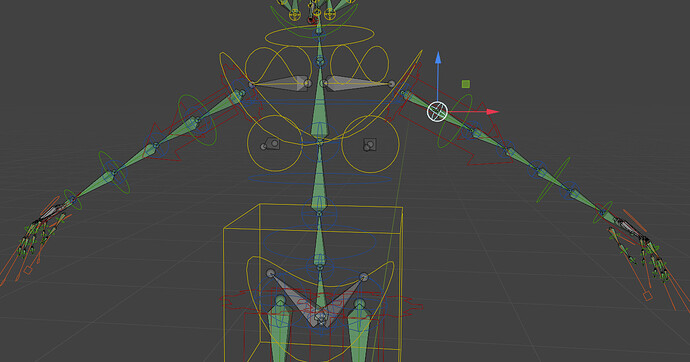Select the yellow ellipse neck control at the top
Viewport: 690px width, 362px height.
319,36
